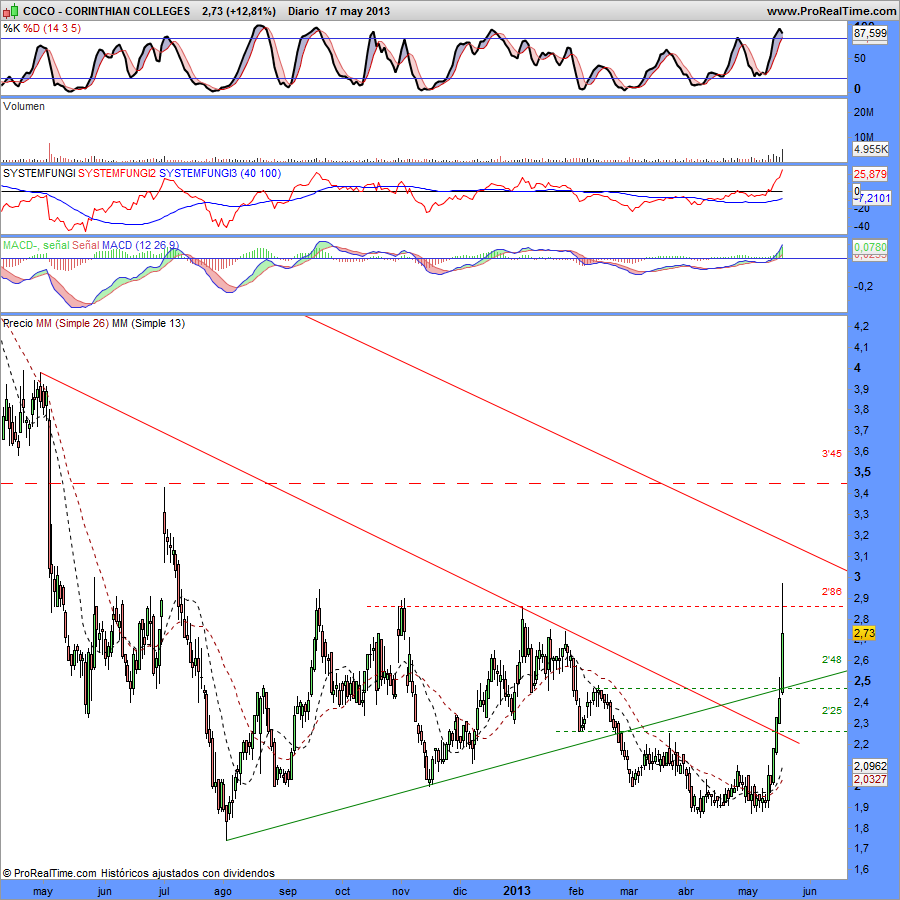Image resolution: width=900 pixels, height=900 pixels.
Task: Click the 2'25 support level annotation
Action: [832, 711]
